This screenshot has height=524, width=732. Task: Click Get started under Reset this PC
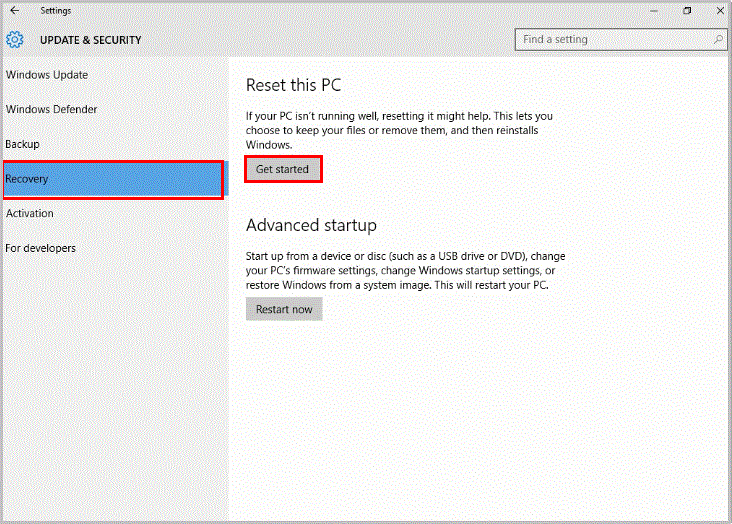pyautogui.click(x=283, y=169)
